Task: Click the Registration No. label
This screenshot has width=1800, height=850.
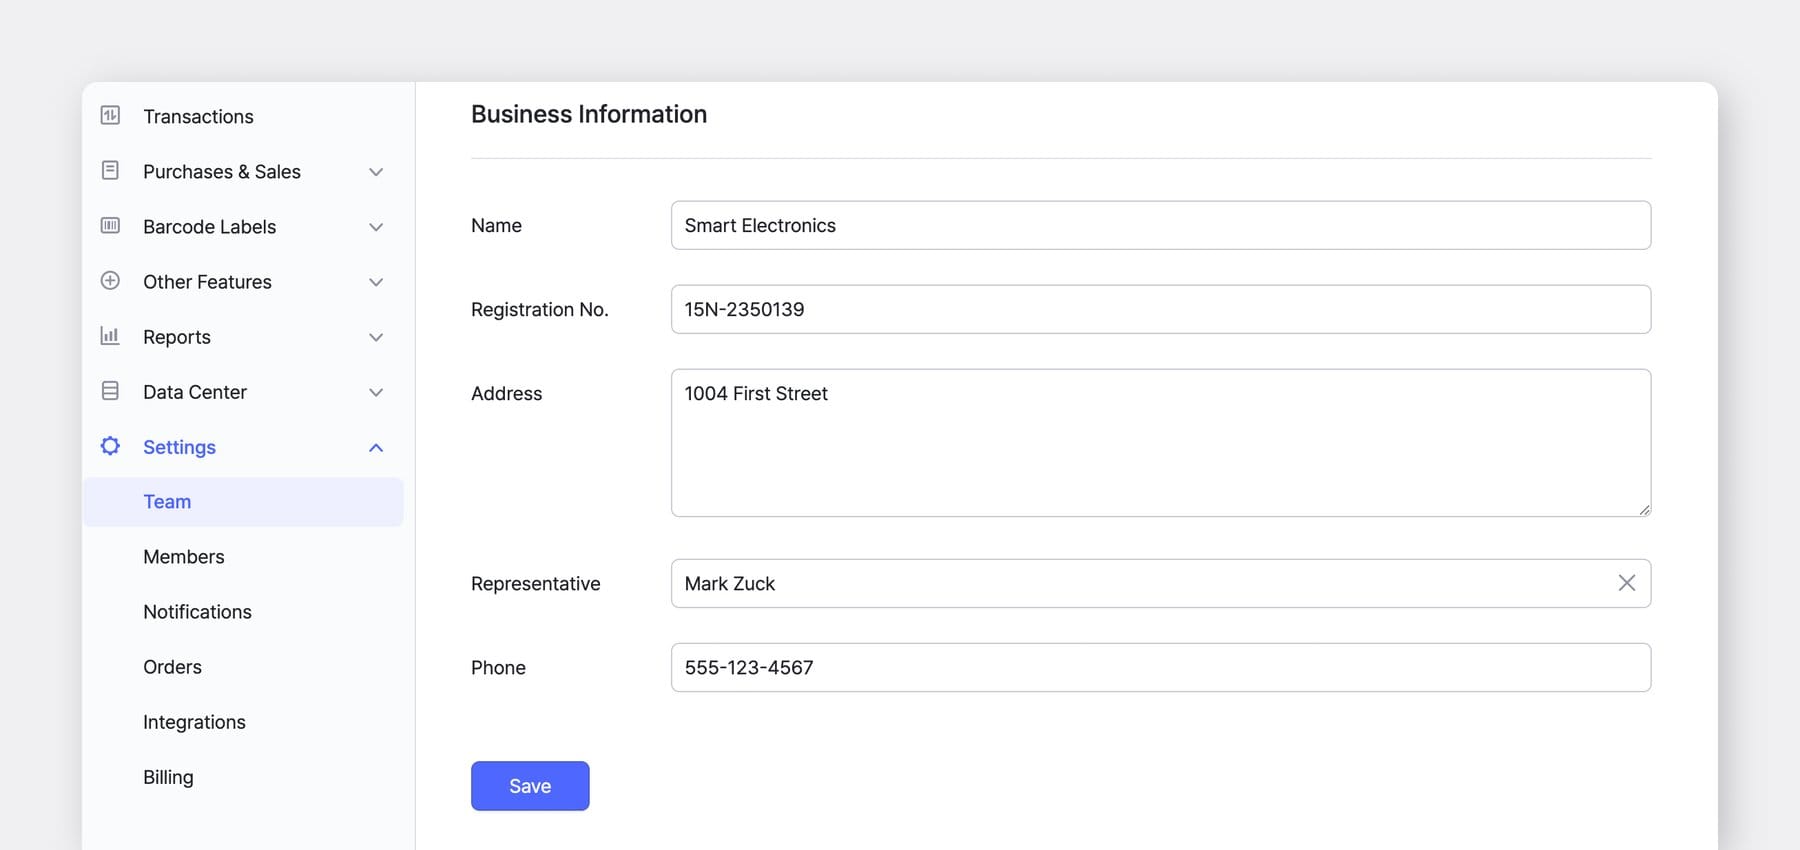Action: (x=540, y=310)
